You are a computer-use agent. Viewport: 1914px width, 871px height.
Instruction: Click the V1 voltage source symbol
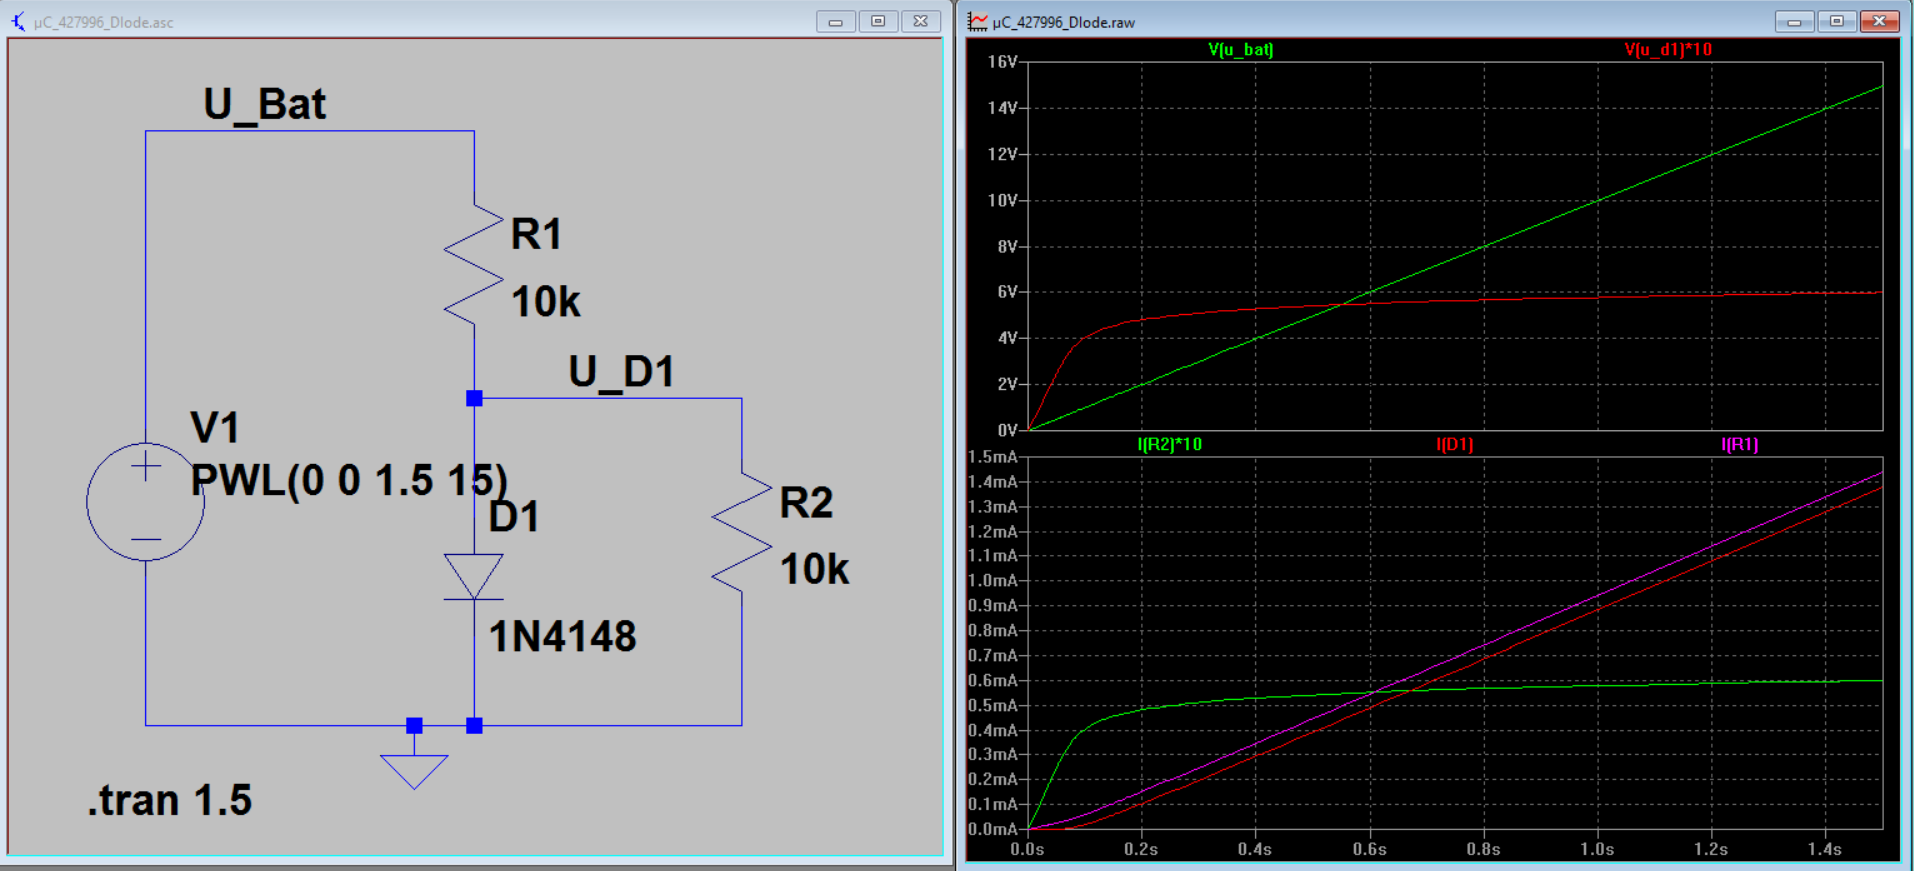pyautogui.click(x=146, y=501)
